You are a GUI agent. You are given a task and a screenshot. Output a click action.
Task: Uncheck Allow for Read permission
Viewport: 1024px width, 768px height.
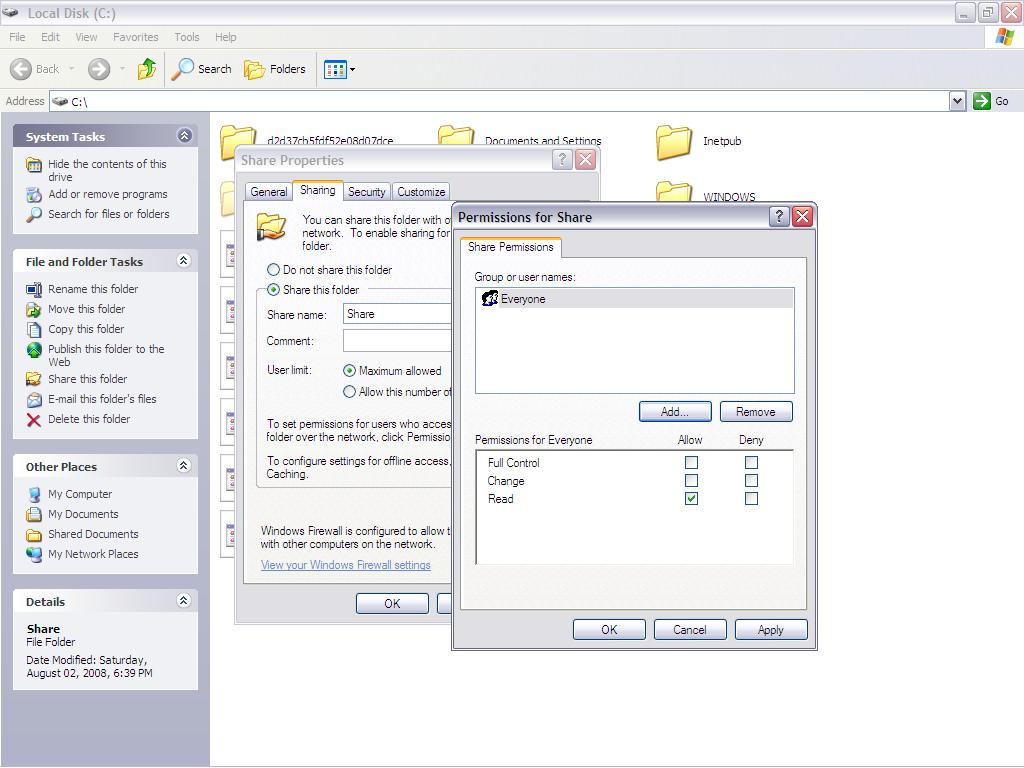691,498
